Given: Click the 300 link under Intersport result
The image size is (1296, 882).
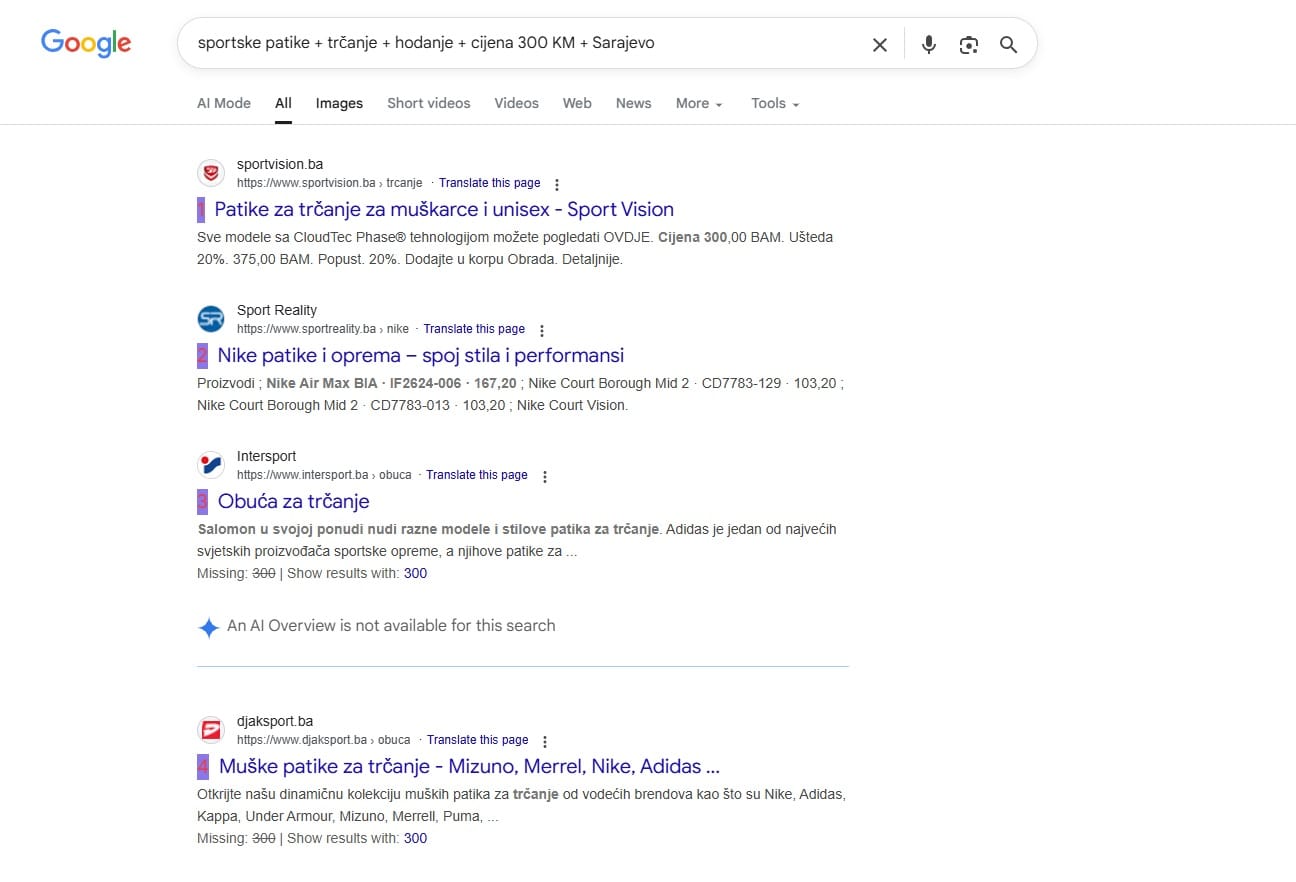Looking at the screenshot, I should (415, 573).
